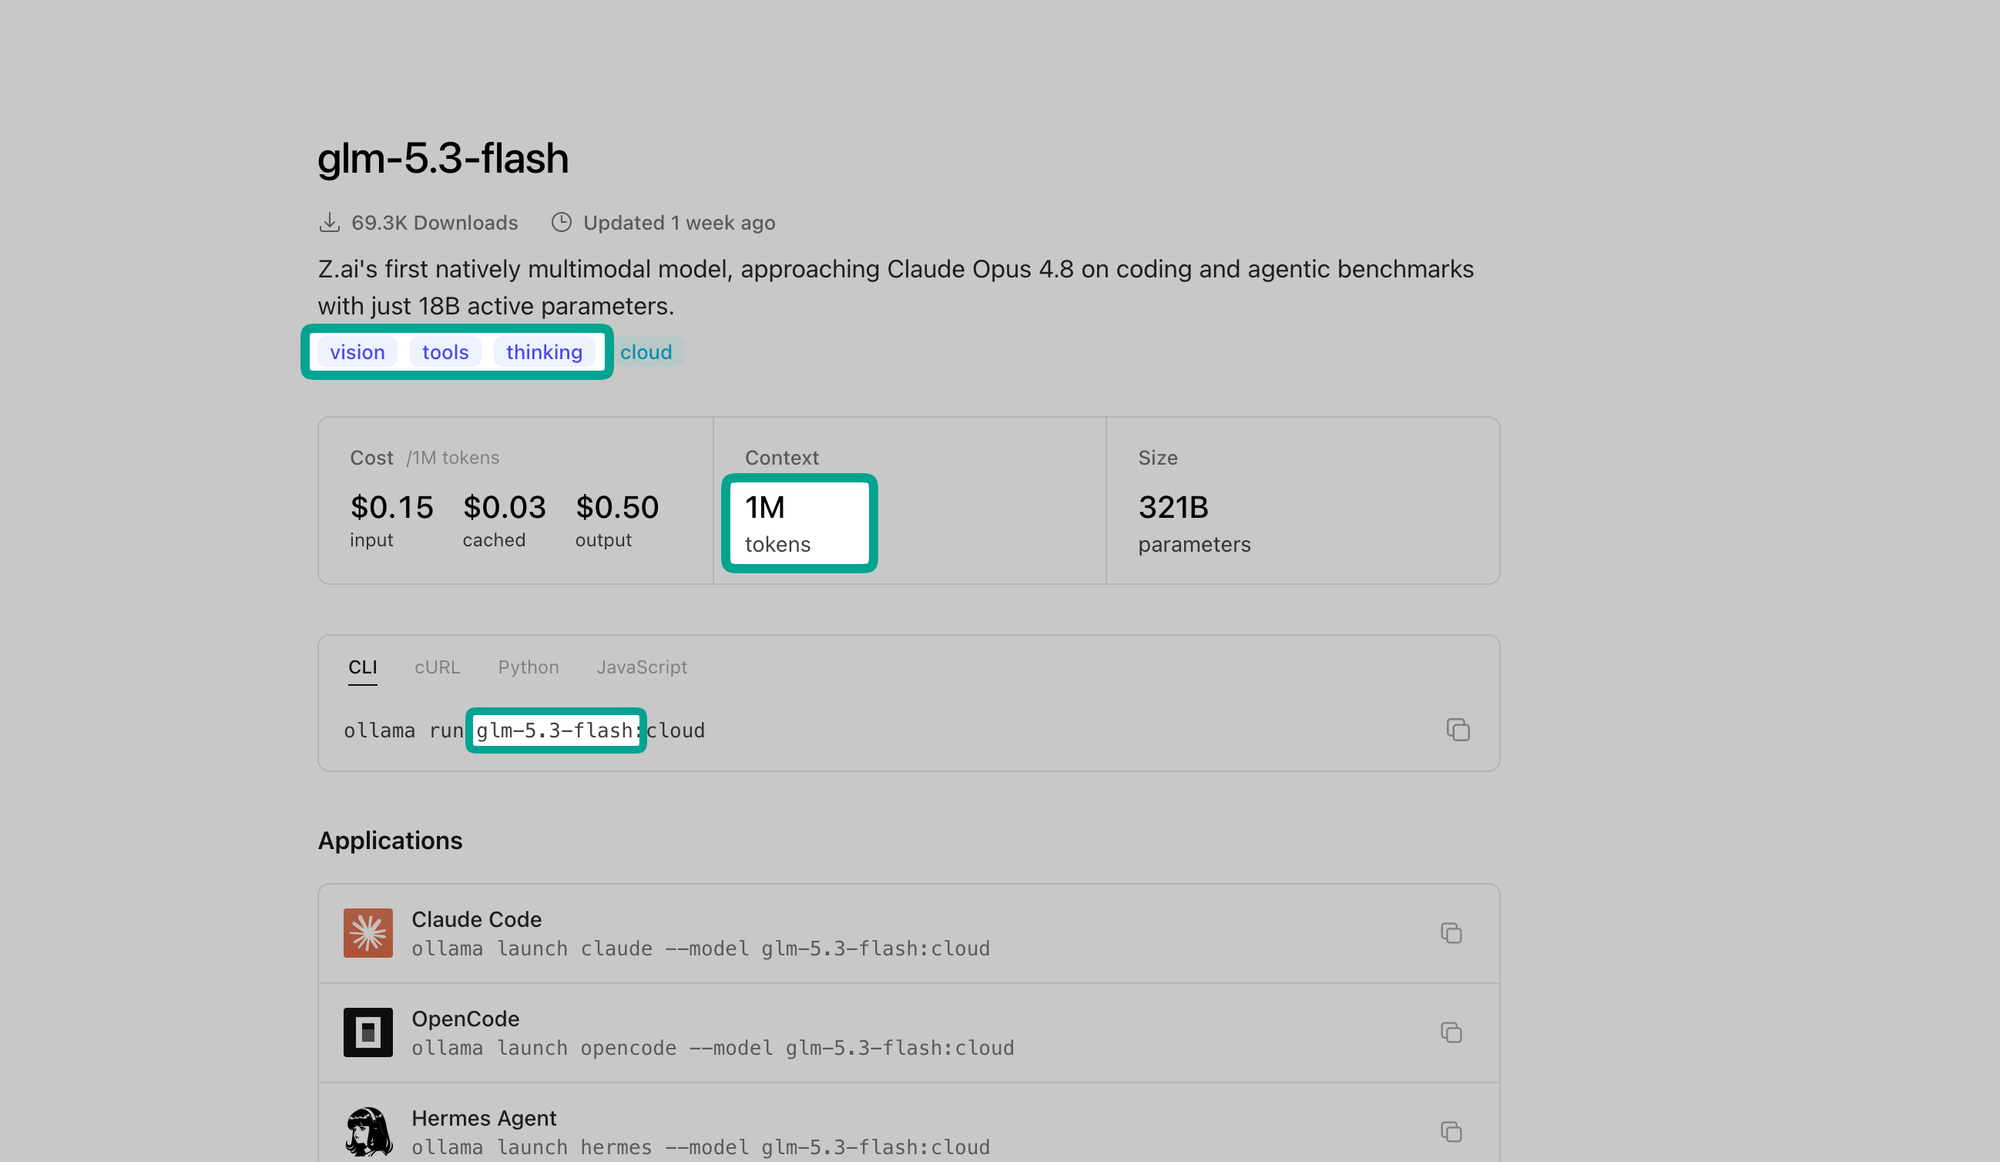Click the clock icon beside Updated
Image resolution: width=2000 pixels, height=1162 pixels.
pyautogui.click(x=562, y=222)
